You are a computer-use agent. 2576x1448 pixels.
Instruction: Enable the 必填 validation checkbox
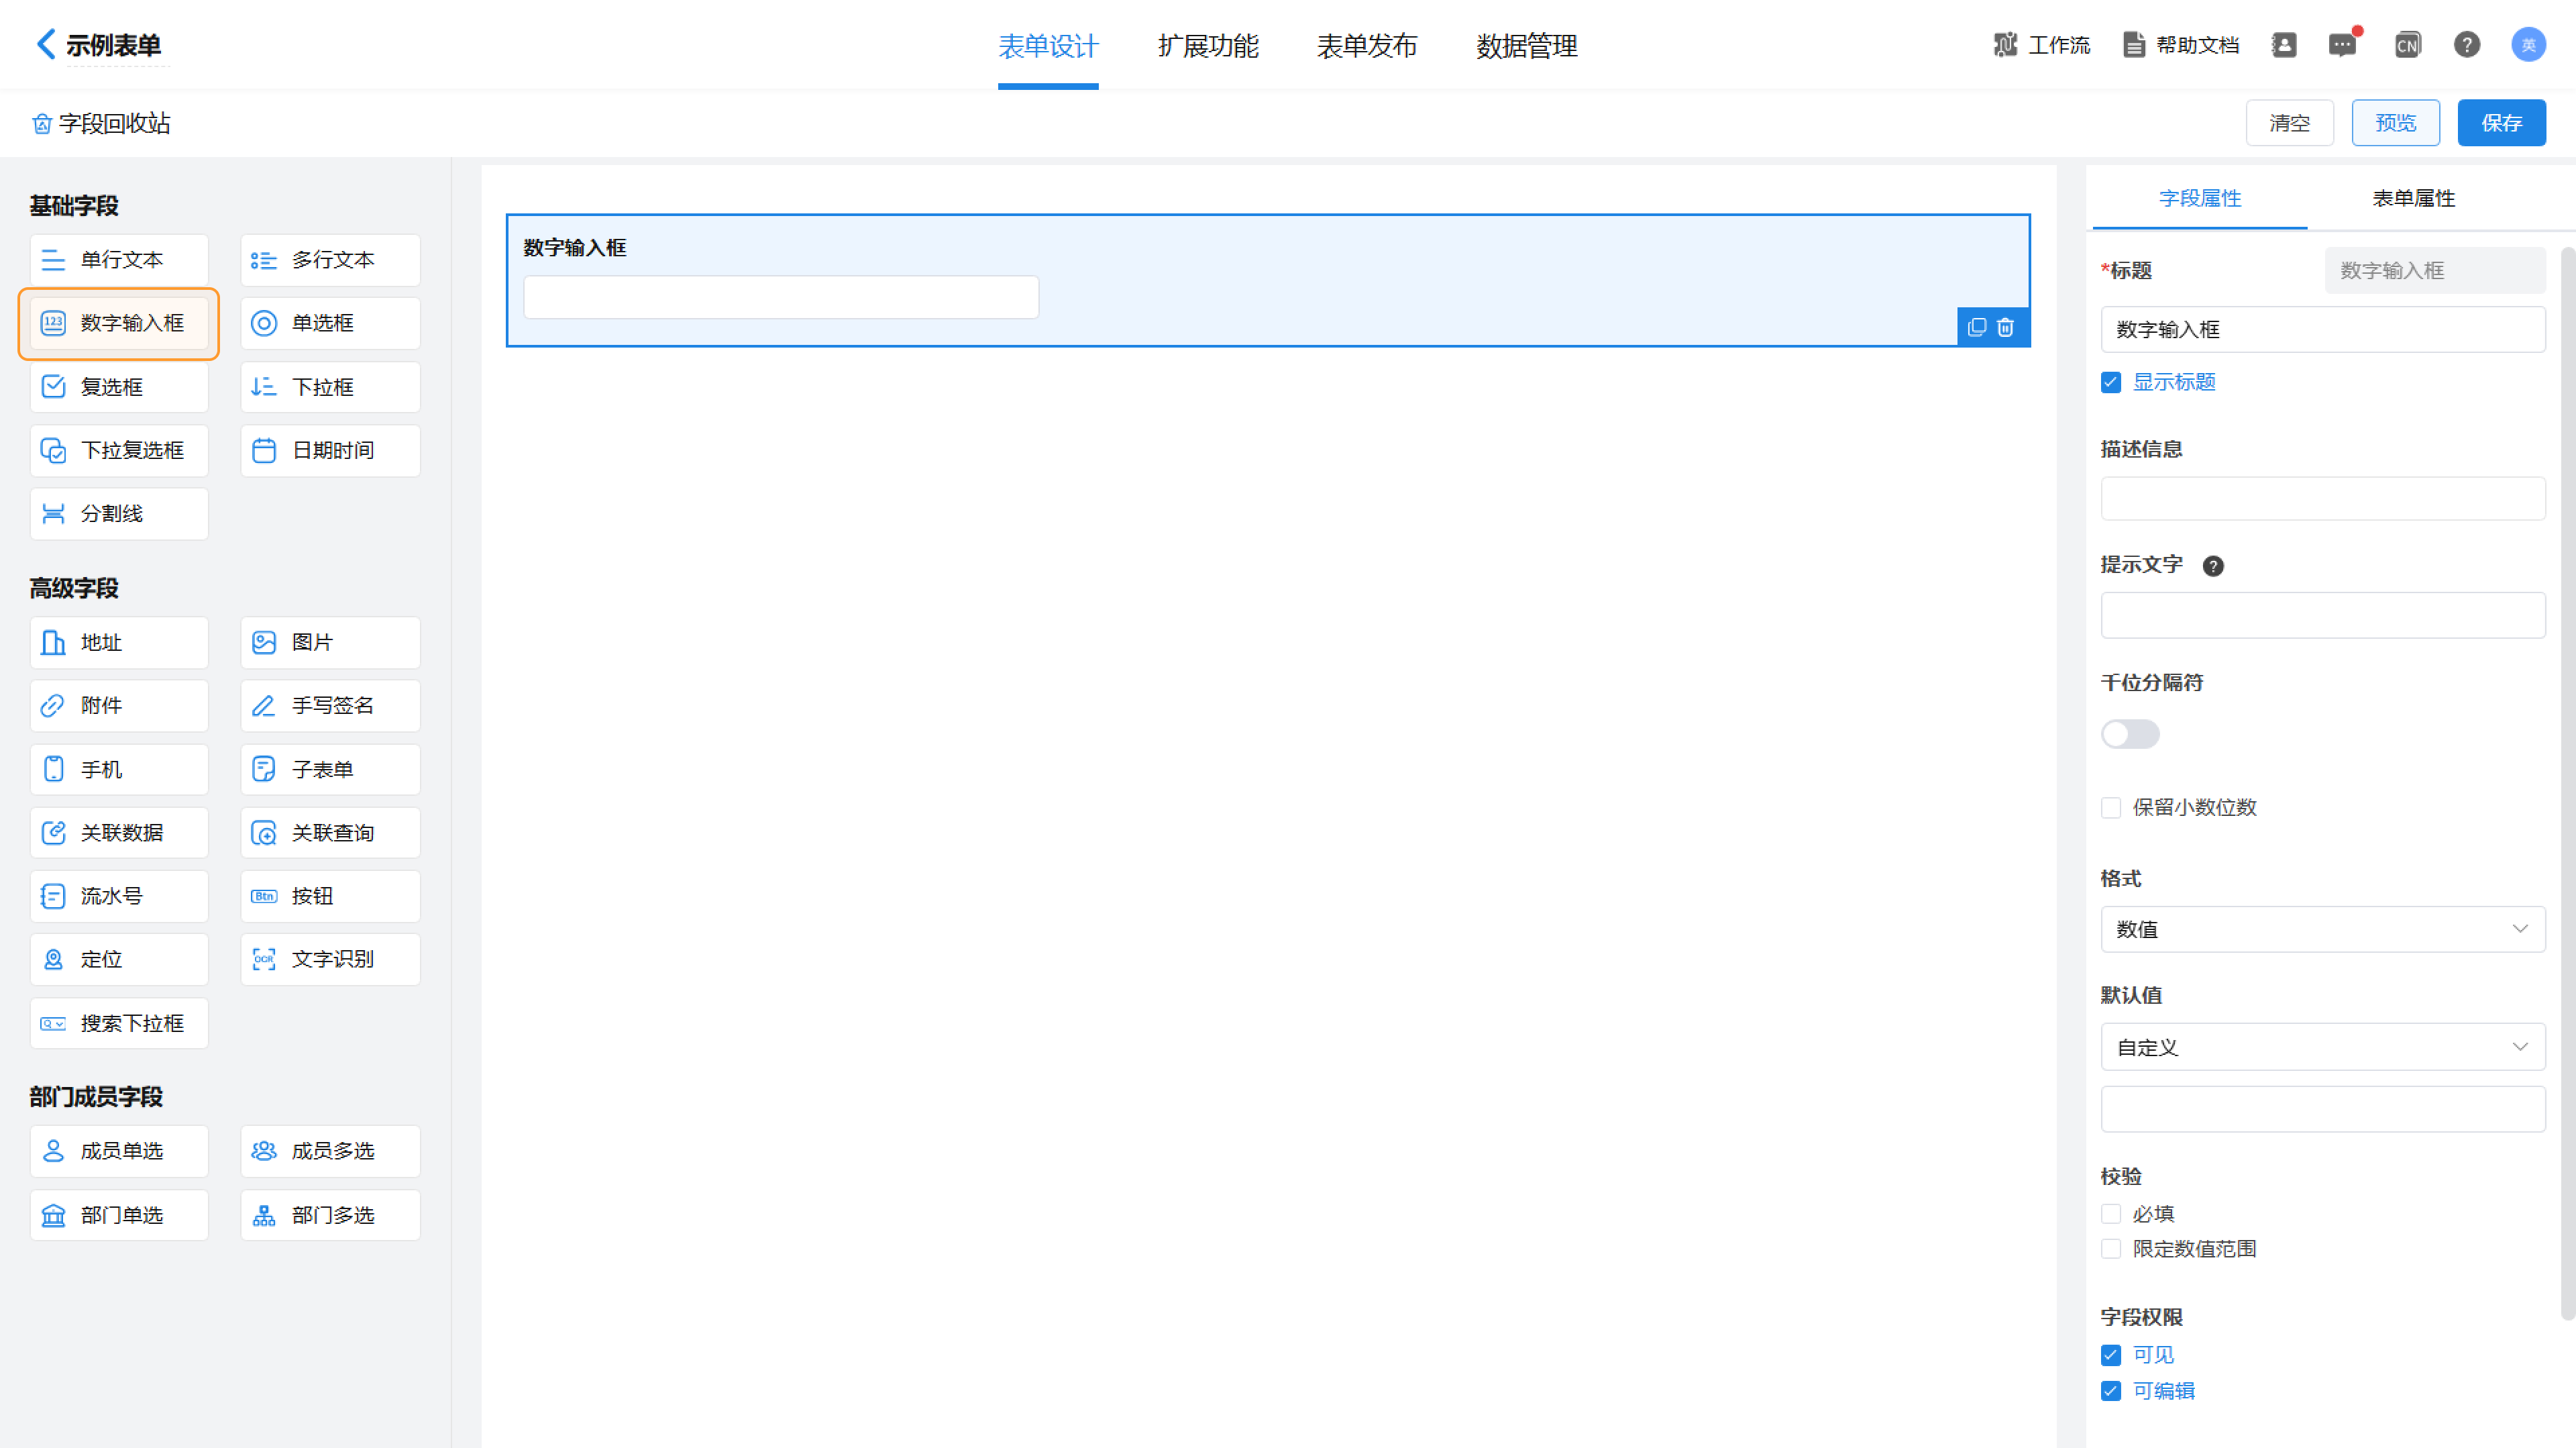click(x=2111, y=1214)
